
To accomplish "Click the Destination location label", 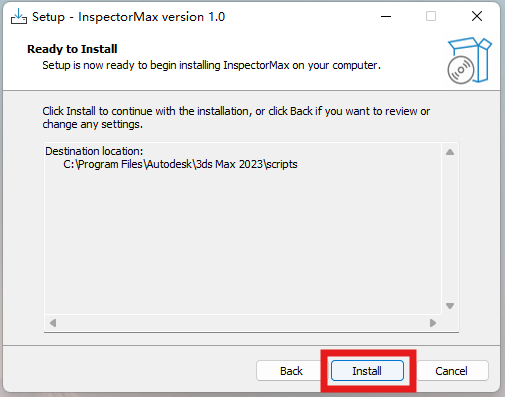I will pos(94,151).
